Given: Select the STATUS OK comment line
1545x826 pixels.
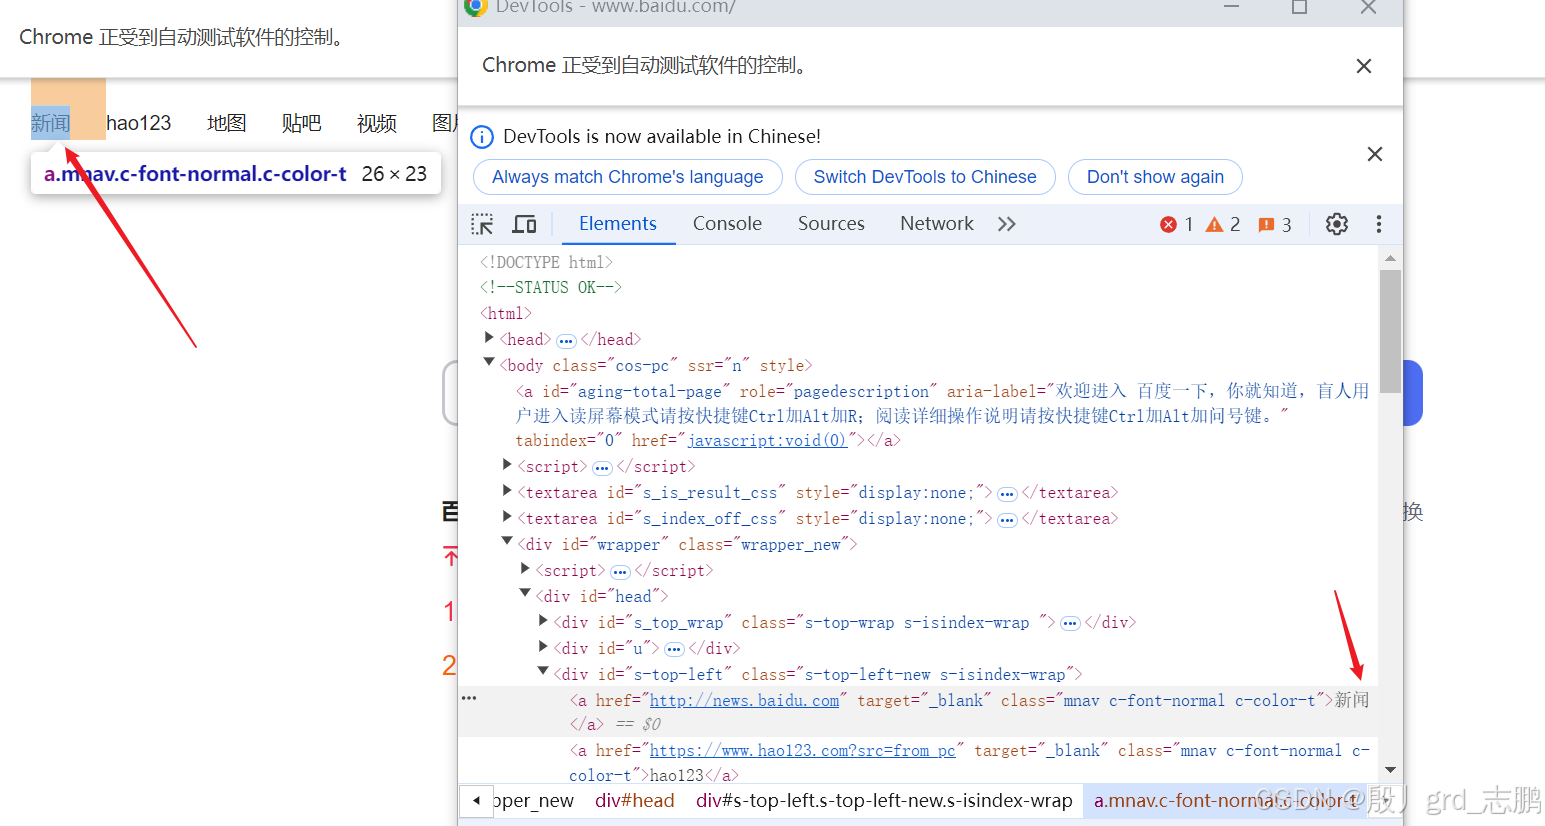Looking at the screenshot, I should (x=551, y=287).
